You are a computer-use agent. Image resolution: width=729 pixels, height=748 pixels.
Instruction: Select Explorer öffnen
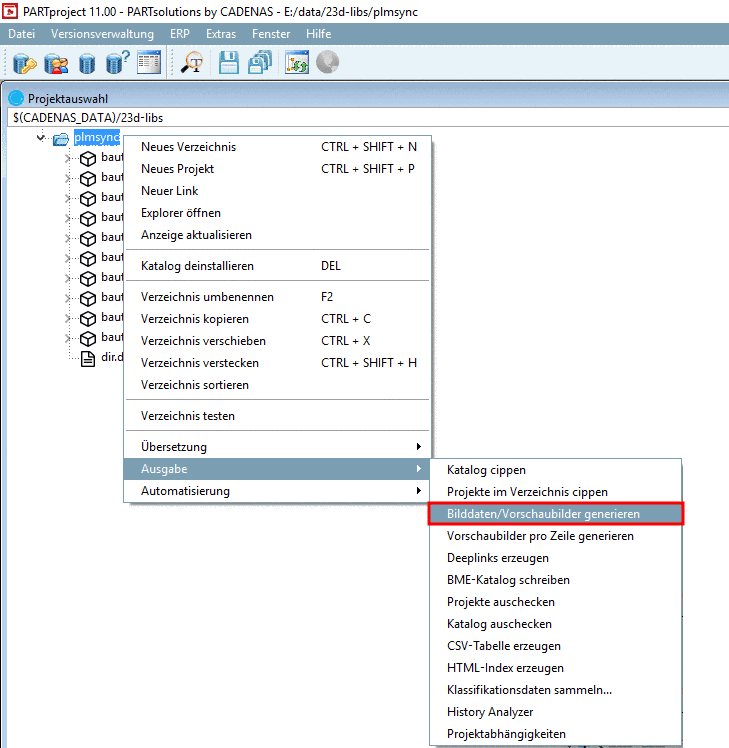(277, 213)
